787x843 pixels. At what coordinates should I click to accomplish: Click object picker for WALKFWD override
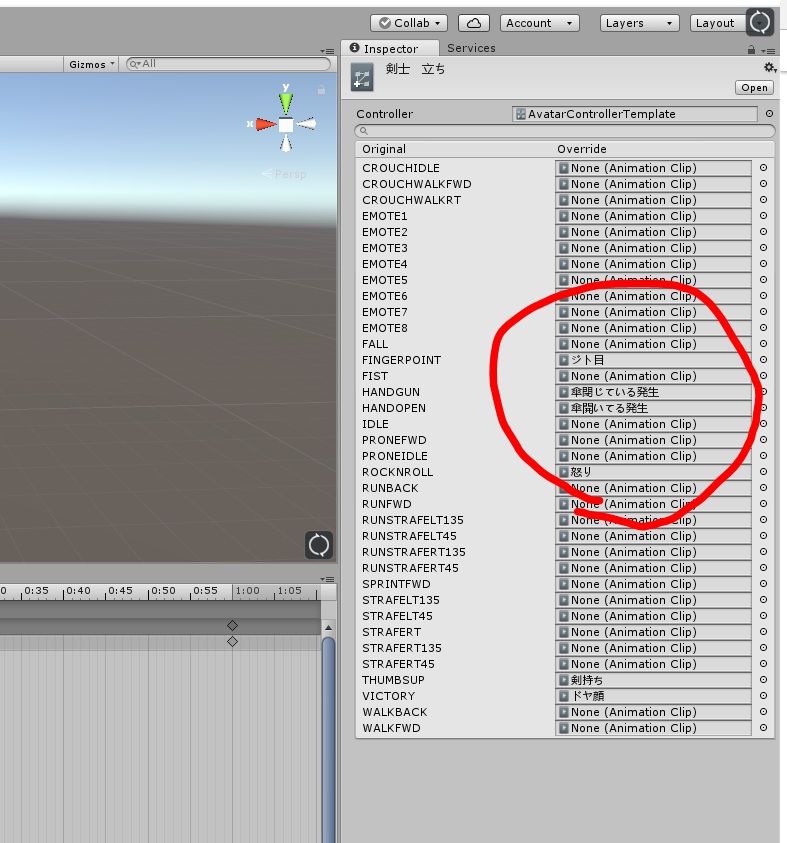coord(763,728)
